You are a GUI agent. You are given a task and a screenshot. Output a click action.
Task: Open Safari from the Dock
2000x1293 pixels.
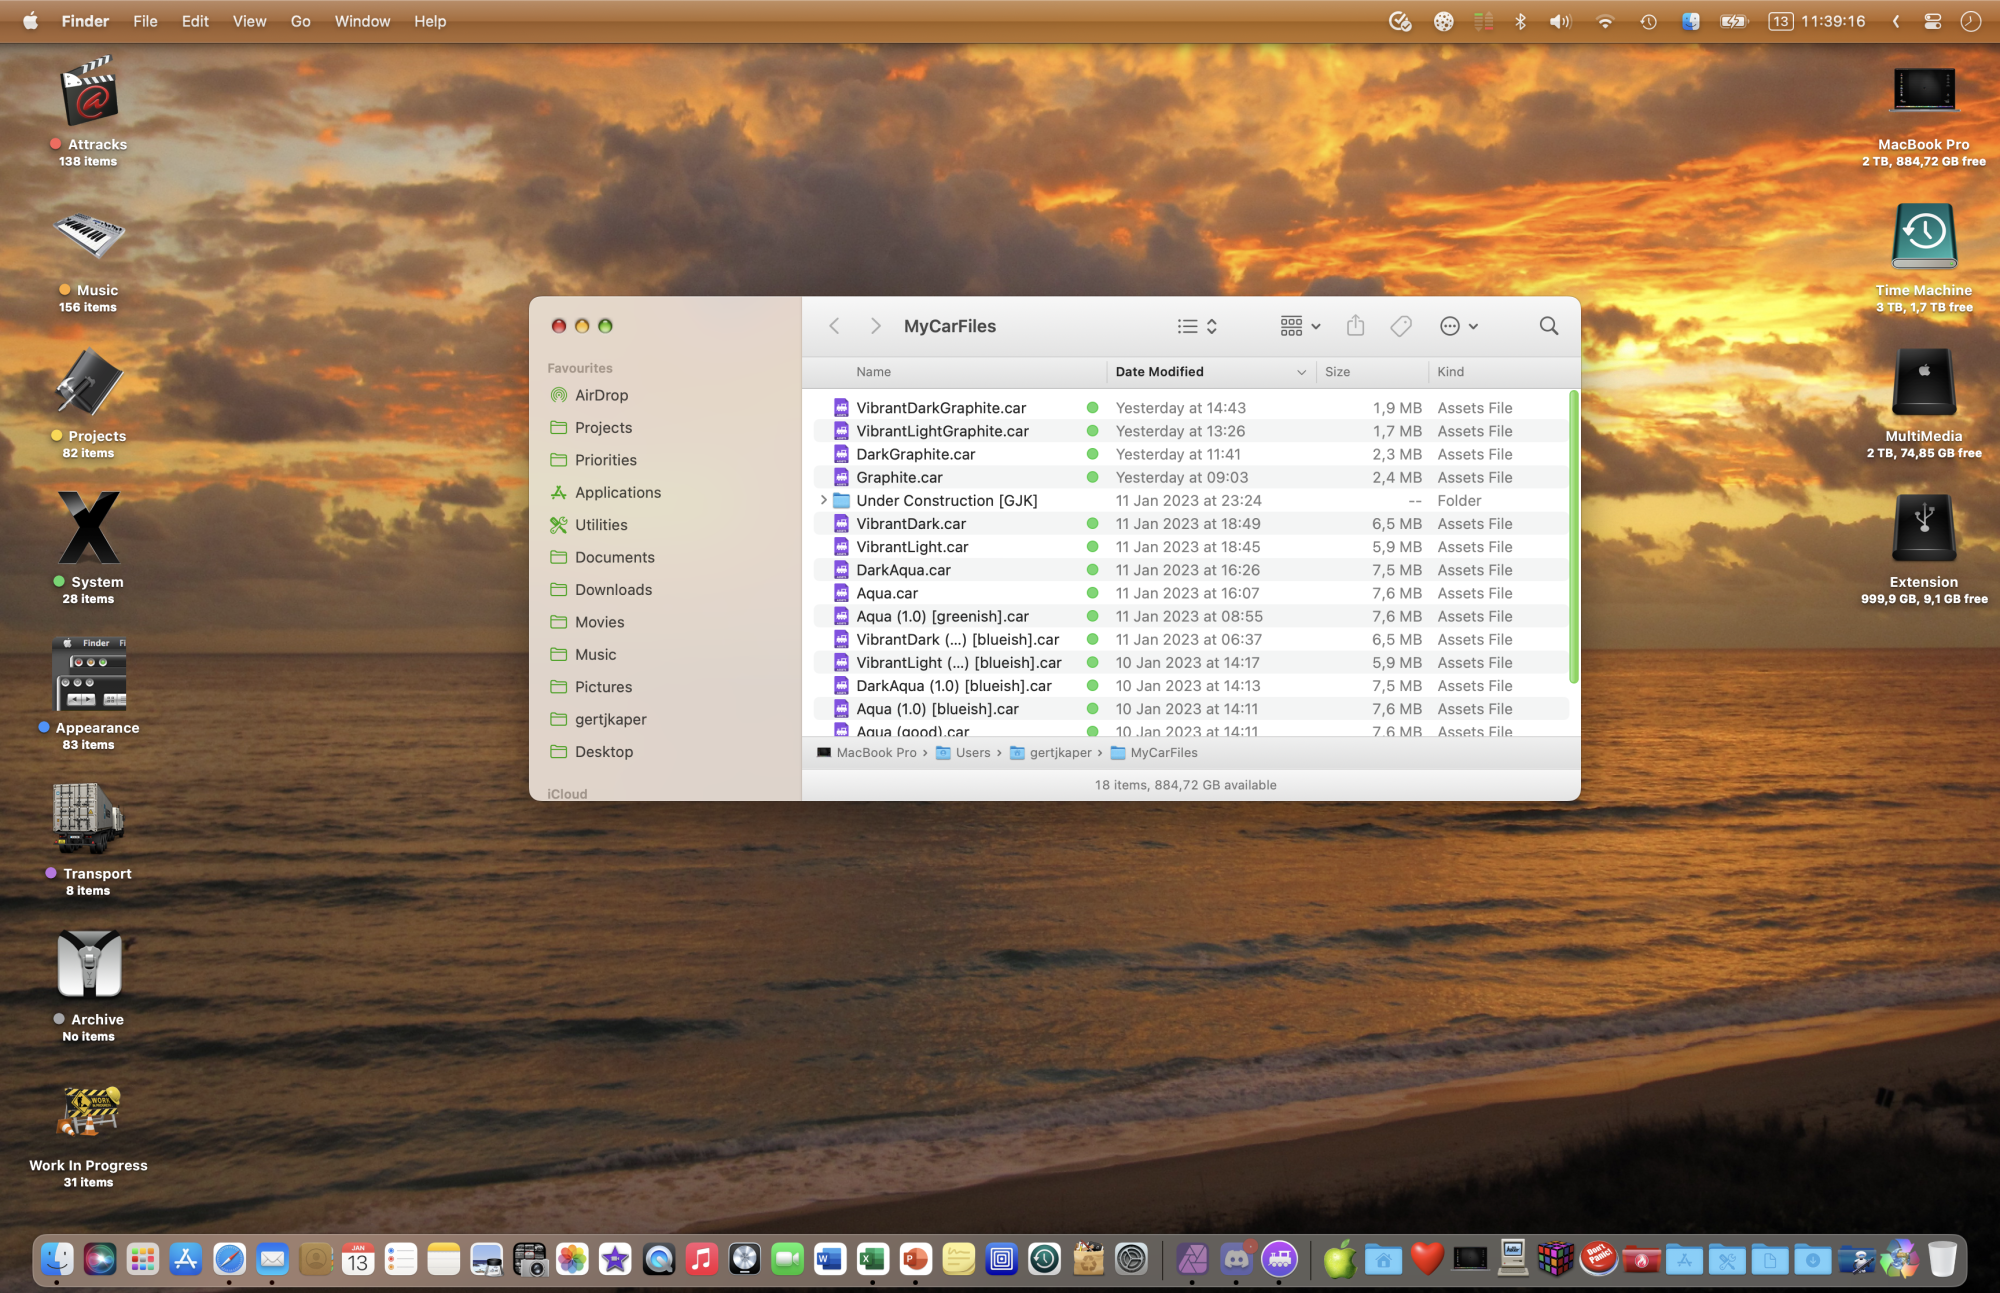tap(229, 1259)
